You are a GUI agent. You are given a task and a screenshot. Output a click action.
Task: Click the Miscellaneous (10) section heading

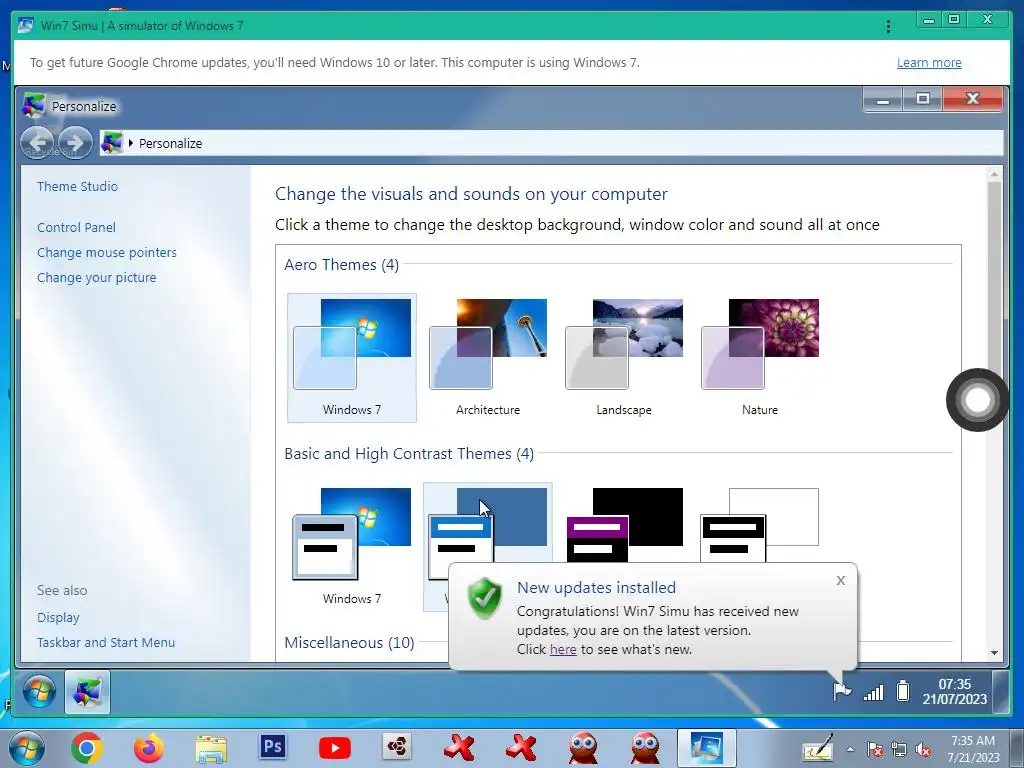(349, 643)
